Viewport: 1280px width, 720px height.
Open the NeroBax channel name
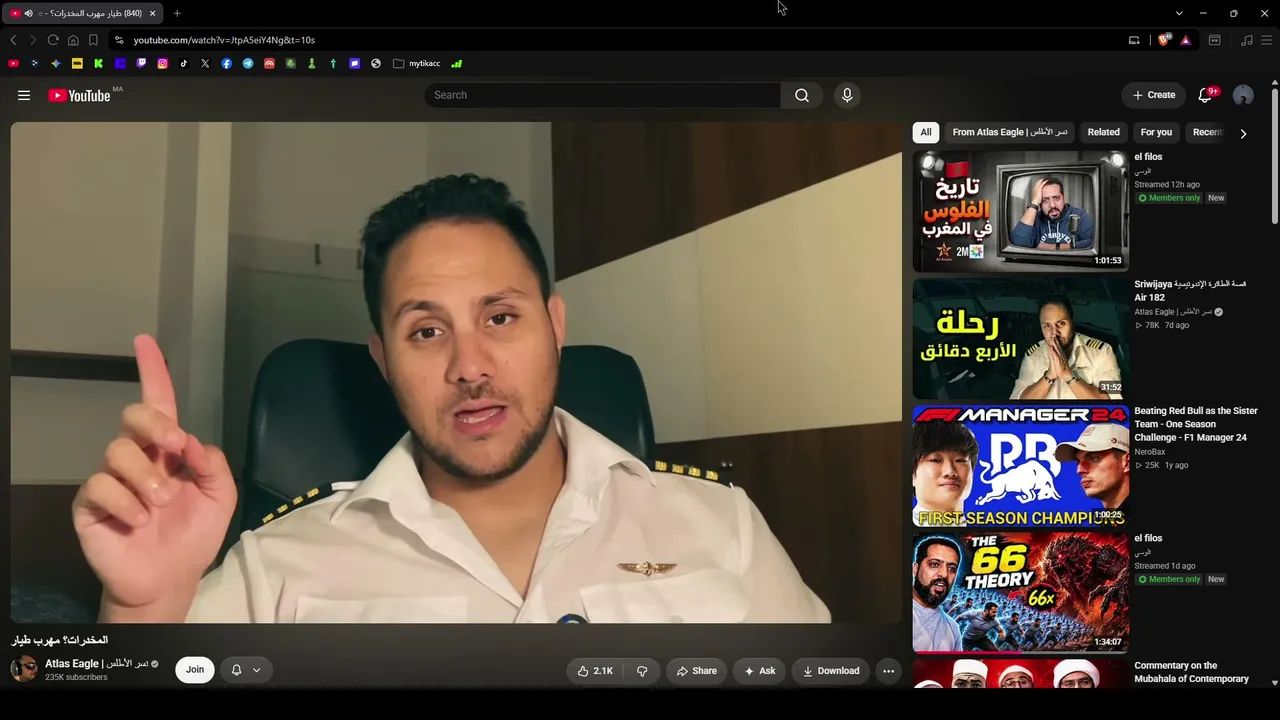point(1150,452)
